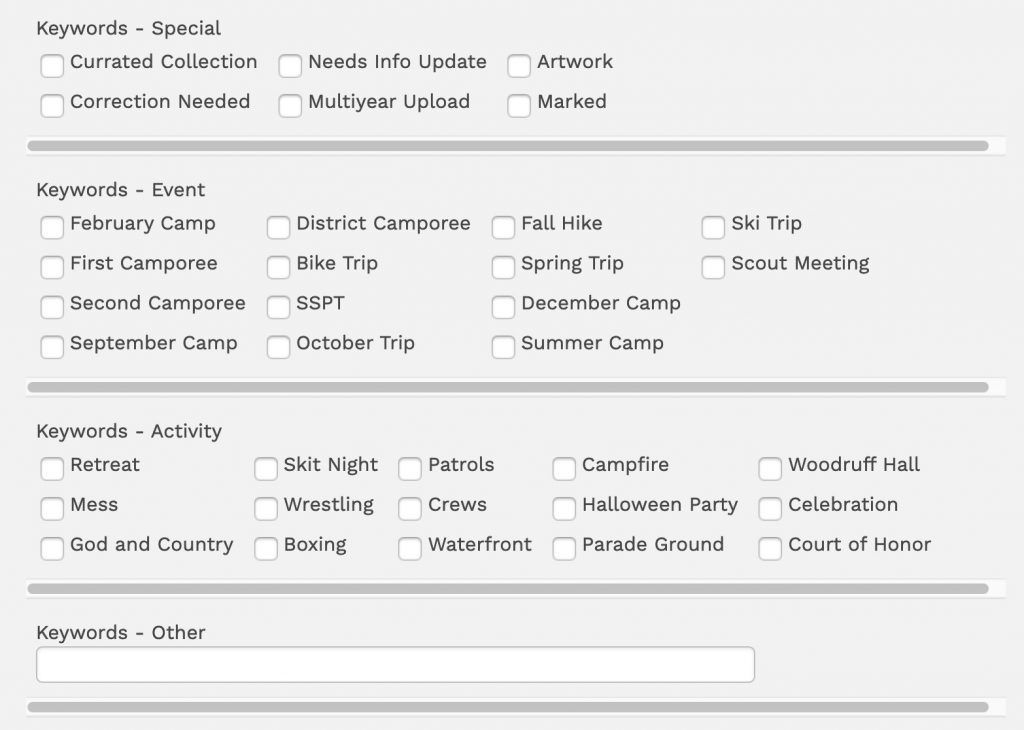Select the Correction Needed checkbox
Viewport: 1024px width, 730px height.
pos(52,106)
